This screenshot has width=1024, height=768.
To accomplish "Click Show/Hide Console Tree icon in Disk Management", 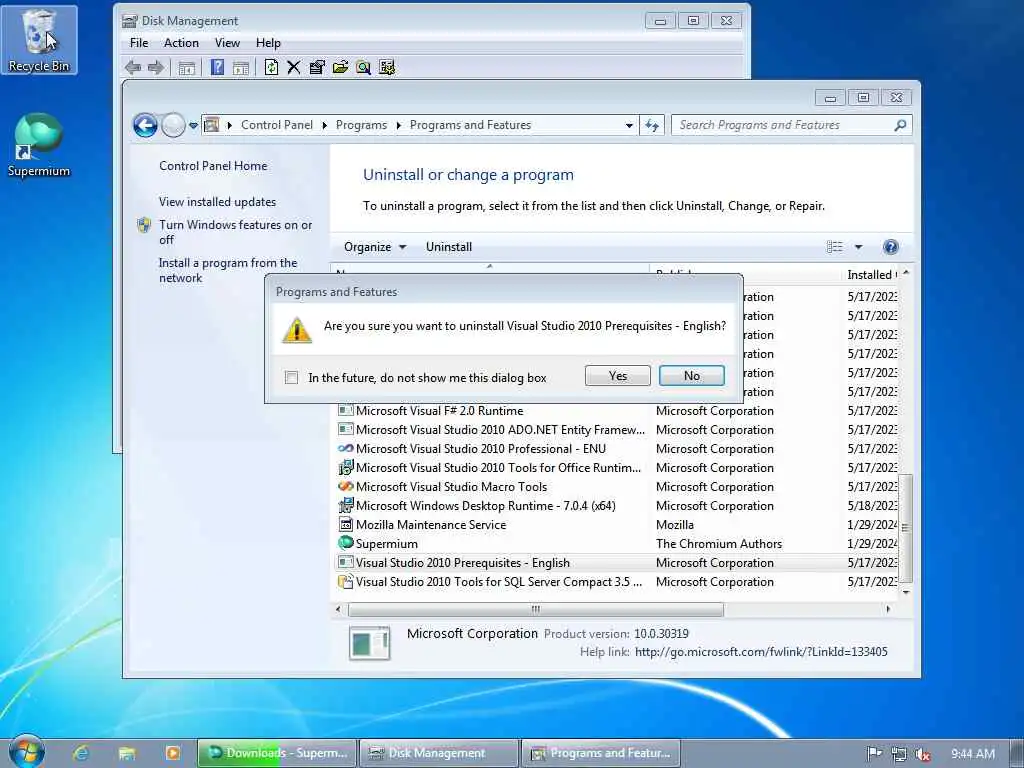I will pyautogui.click(x=187, y=68).
